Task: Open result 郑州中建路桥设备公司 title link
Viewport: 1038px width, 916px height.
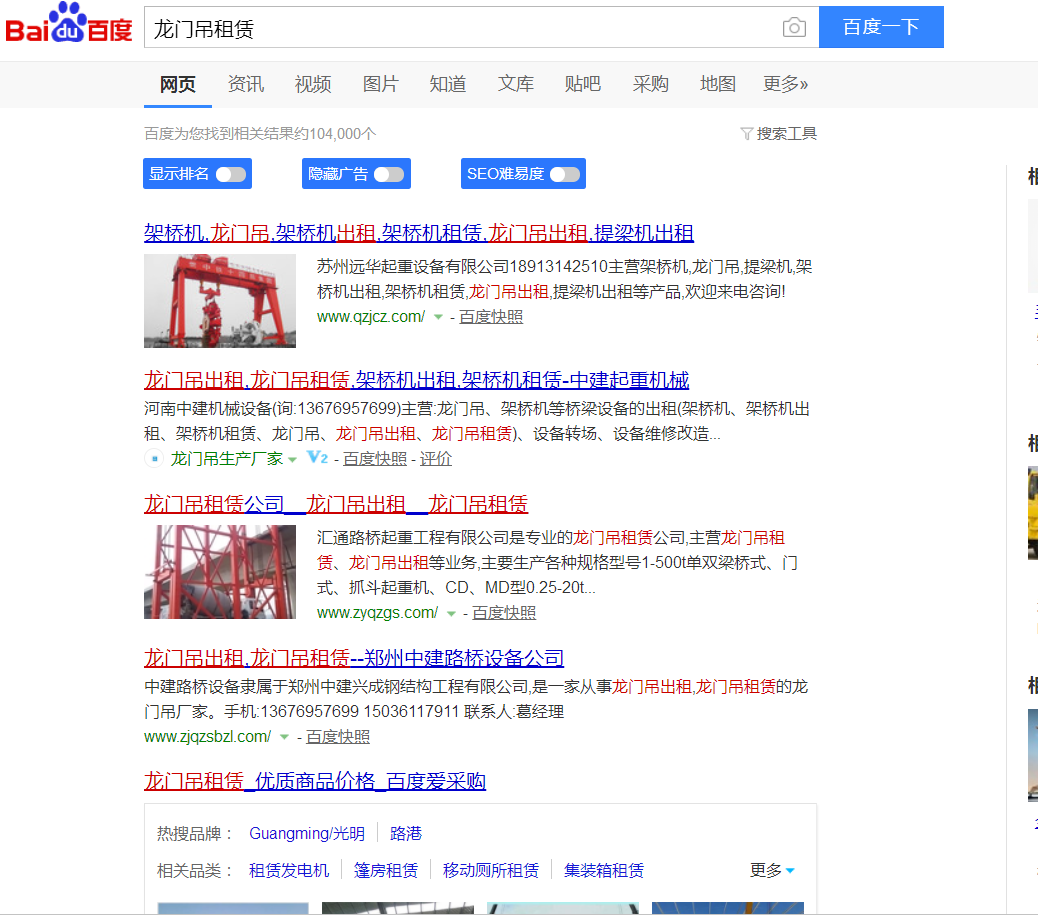Action: (354, 658)
